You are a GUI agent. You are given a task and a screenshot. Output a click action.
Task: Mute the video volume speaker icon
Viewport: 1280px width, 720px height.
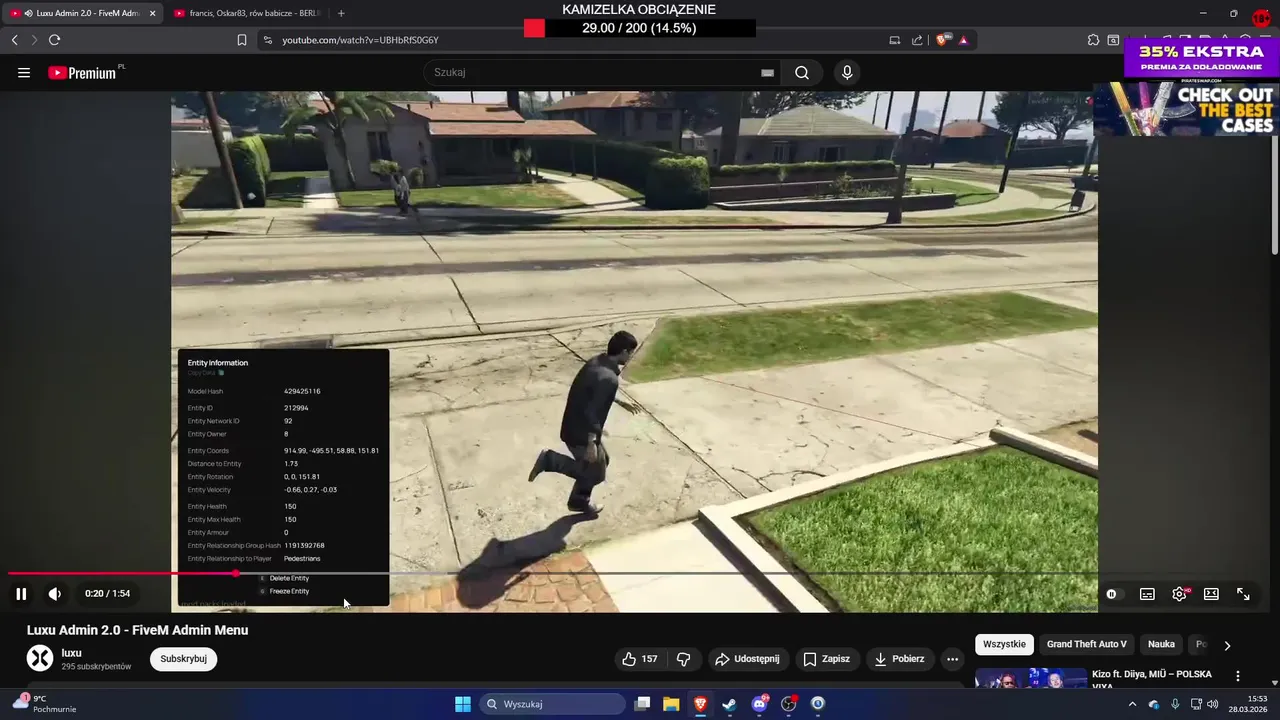click(x=55, y=594)
